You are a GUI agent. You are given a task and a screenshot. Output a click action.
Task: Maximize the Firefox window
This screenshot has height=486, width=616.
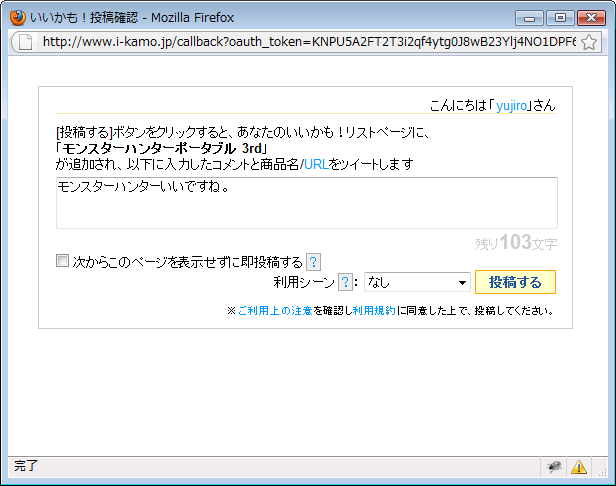560,18
